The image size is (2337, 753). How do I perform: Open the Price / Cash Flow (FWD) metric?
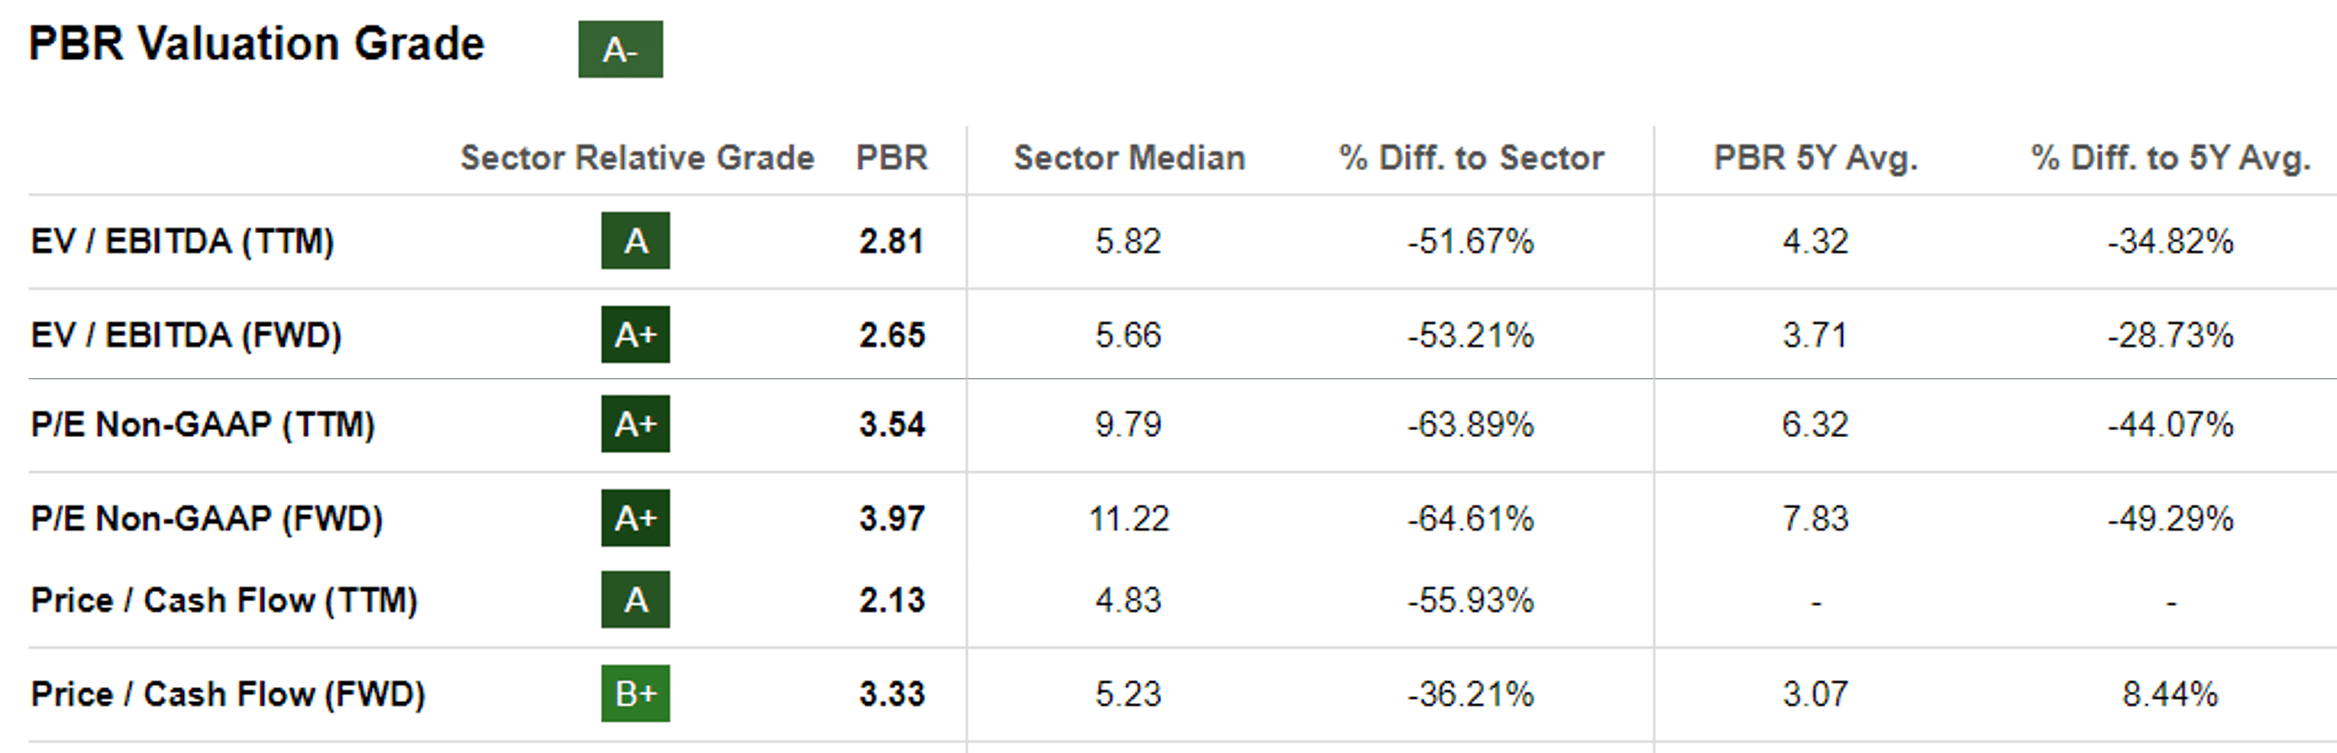pyautogui.click(x=228, y=694)
